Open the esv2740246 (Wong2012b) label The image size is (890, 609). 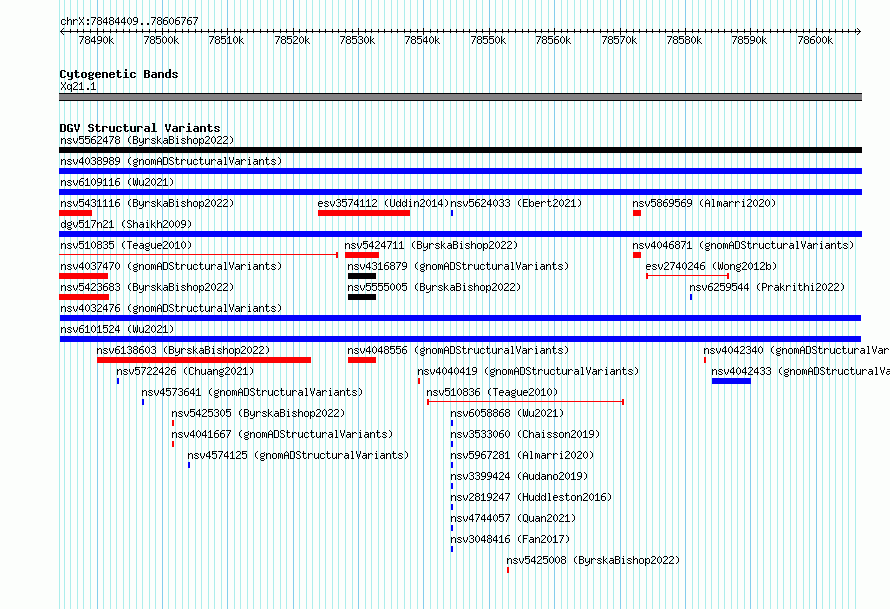point(711,266)
